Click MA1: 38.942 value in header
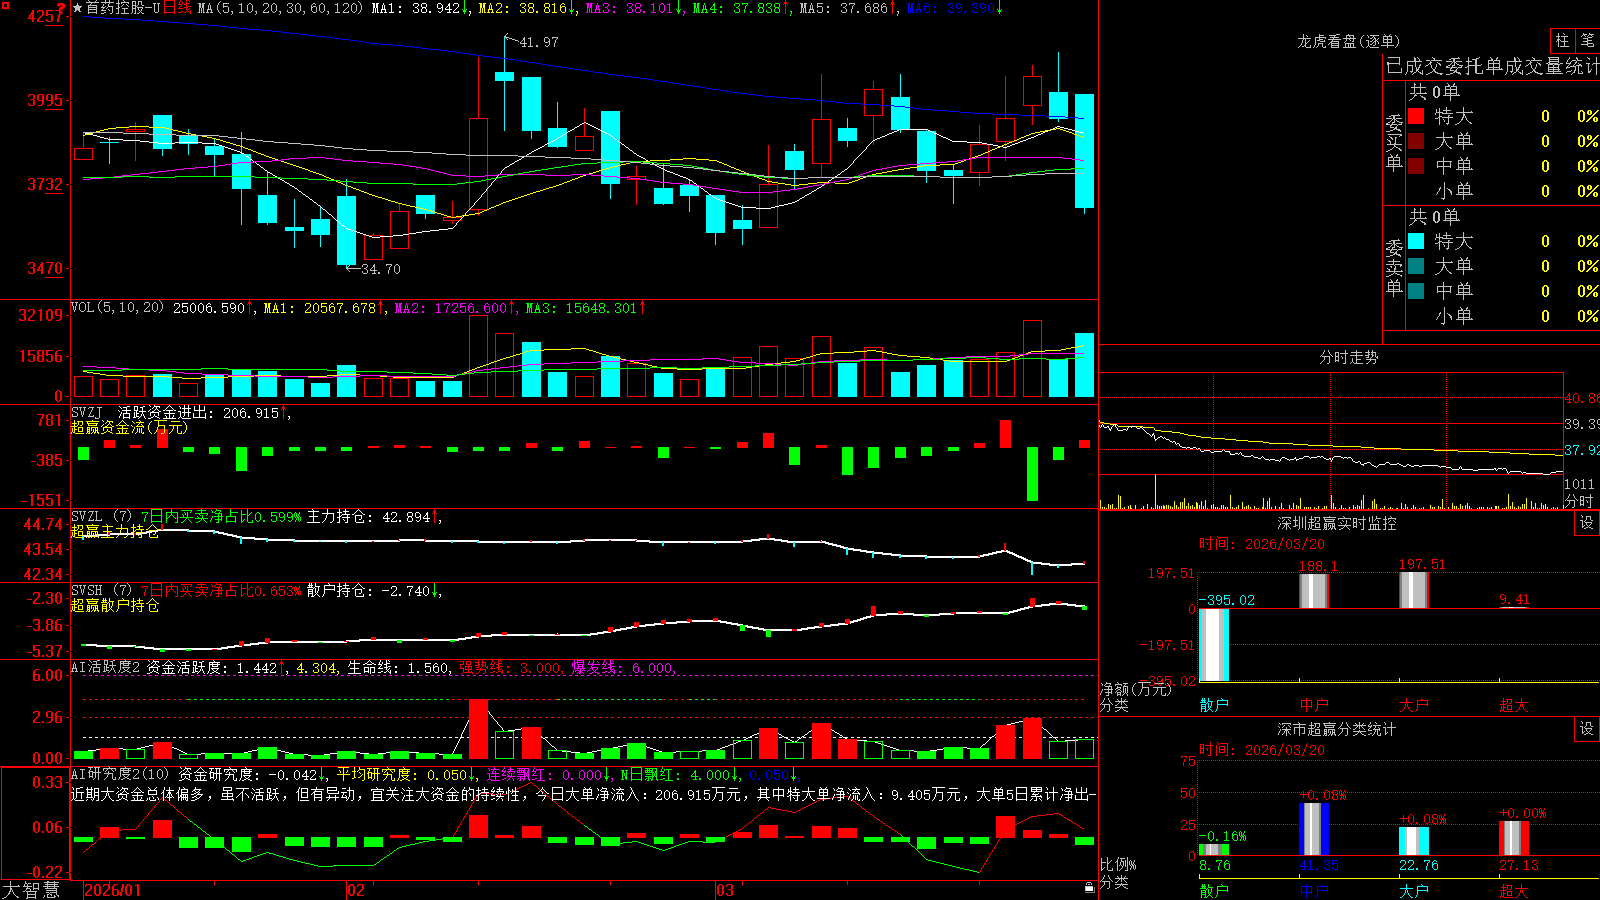The height and width of the screenshot is (900, 1600). click(418, 8)
